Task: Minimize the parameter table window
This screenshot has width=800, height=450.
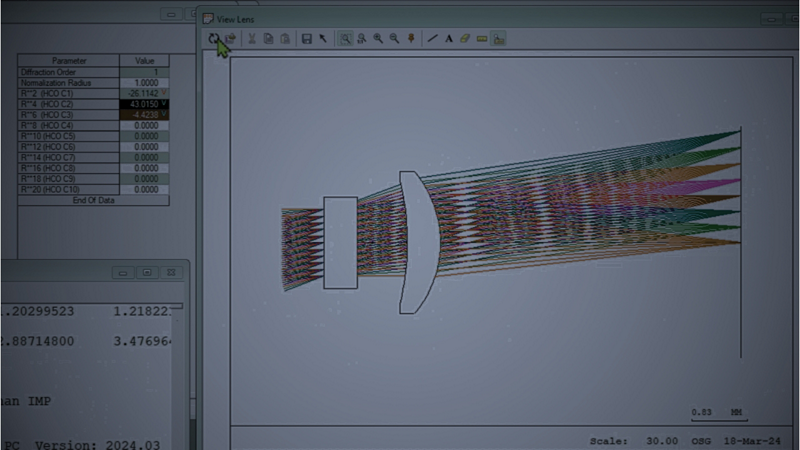Action: pos(171,14)
